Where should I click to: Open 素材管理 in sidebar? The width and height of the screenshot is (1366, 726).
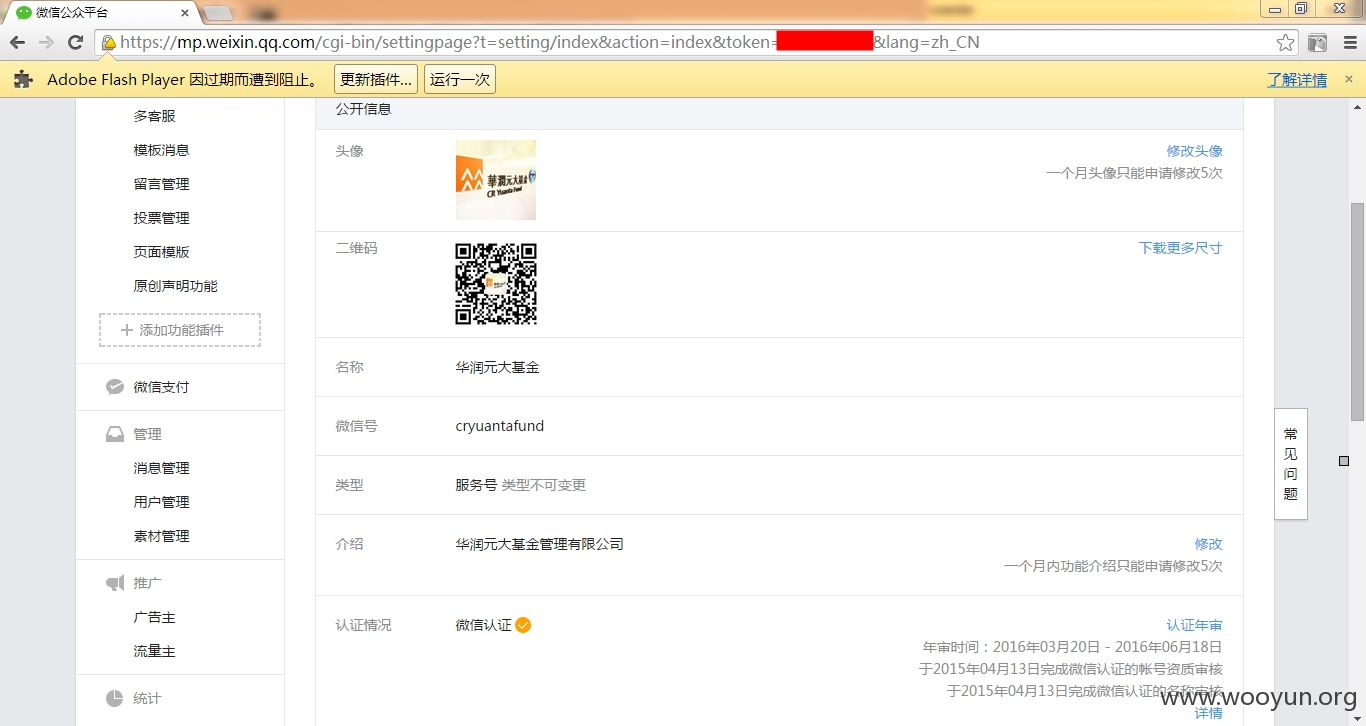162,536
